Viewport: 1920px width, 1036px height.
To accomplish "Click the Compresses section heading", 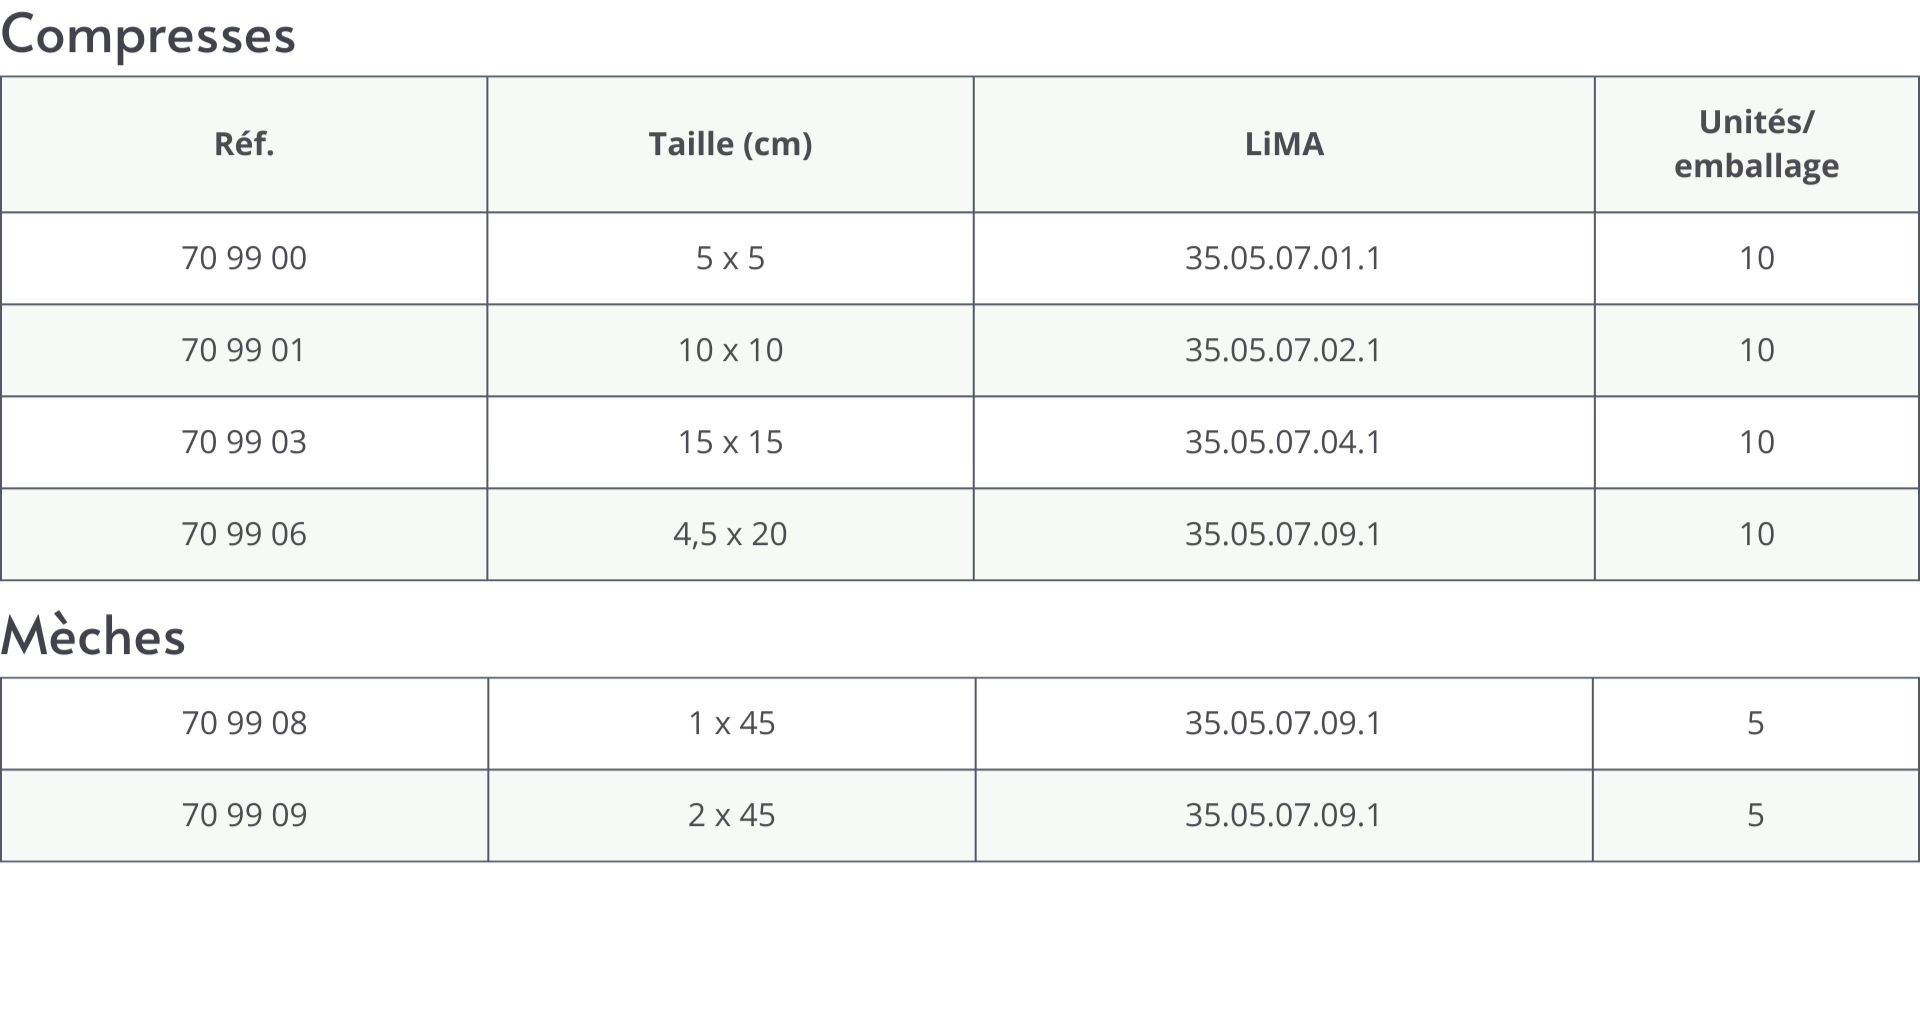I will click(x=148, y=36).
